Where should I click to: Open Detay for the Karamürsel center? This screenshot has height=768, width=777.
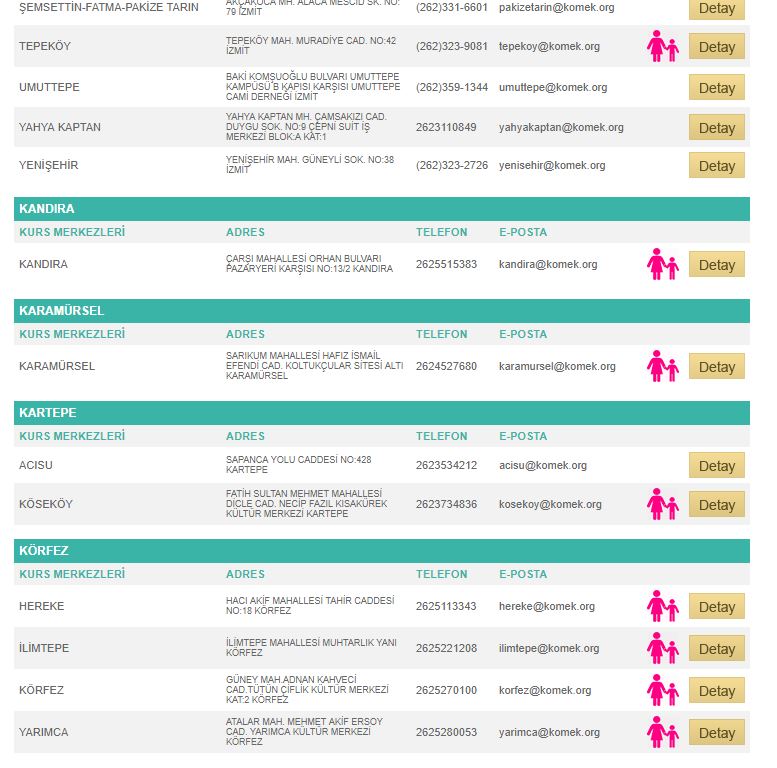(x=716, y=367)
